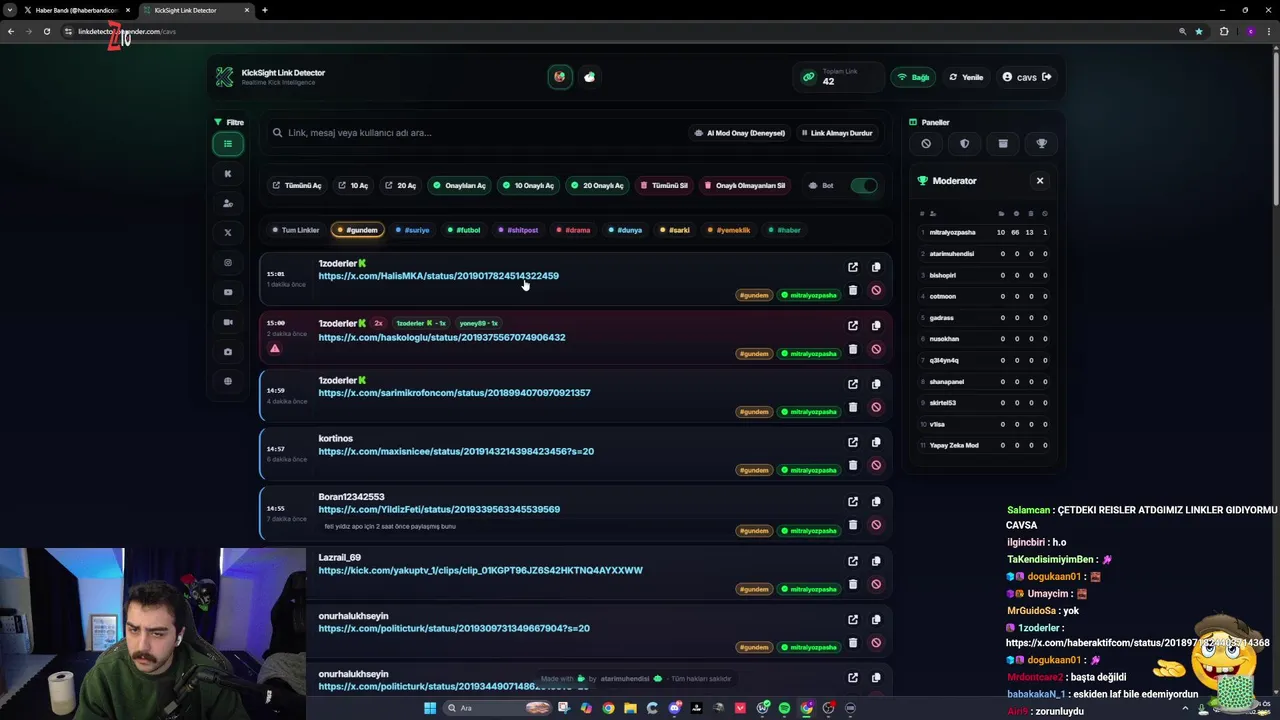Click the taskbar search box Ara
1280x720 pixels.
[x=498, y=708]
